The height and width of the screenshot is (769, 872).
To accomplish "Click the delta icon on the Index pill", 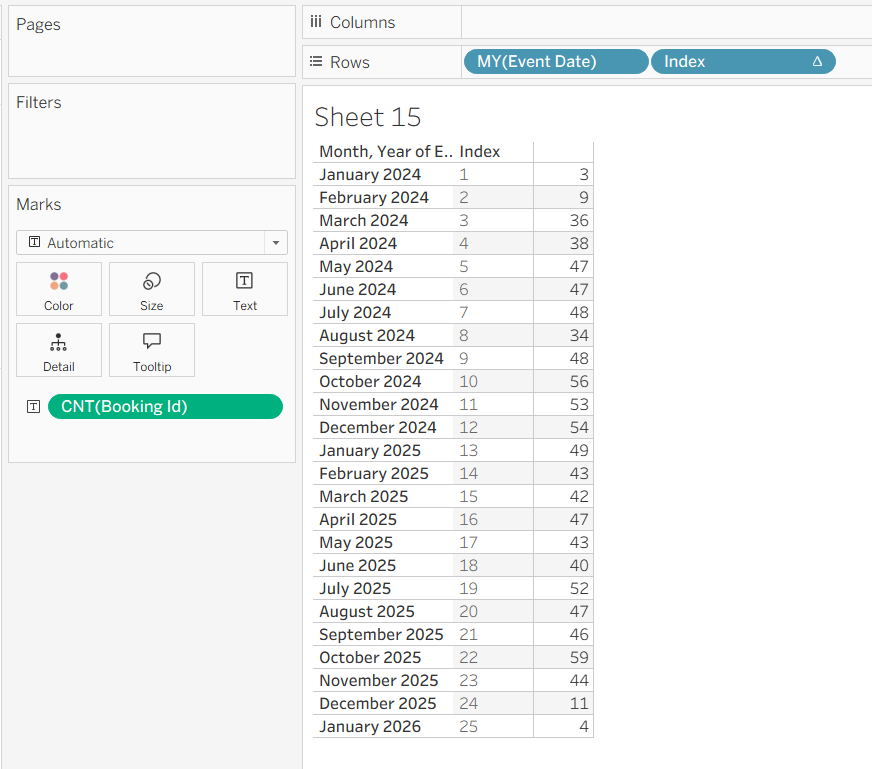I will point(817,62).
